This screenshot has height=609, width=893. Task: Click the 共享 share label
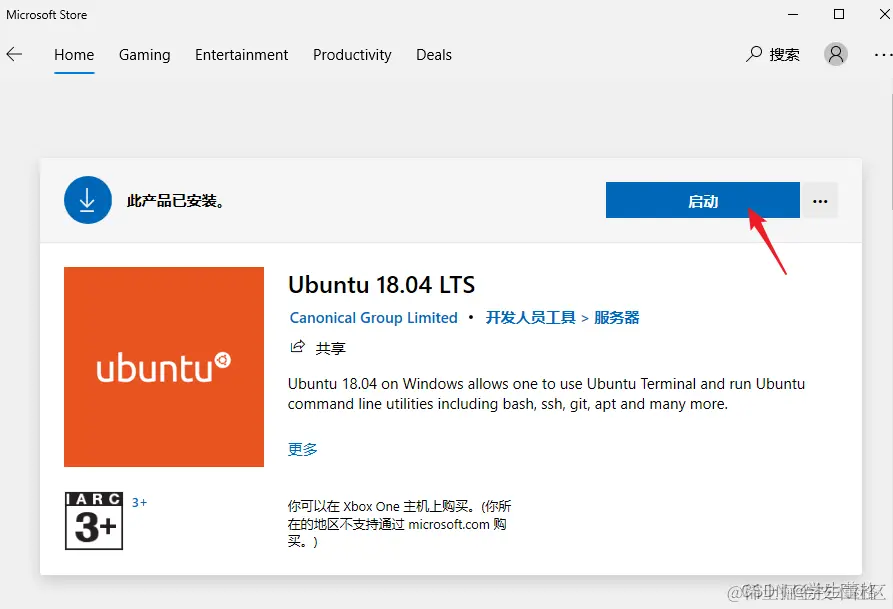click(331, 348)
